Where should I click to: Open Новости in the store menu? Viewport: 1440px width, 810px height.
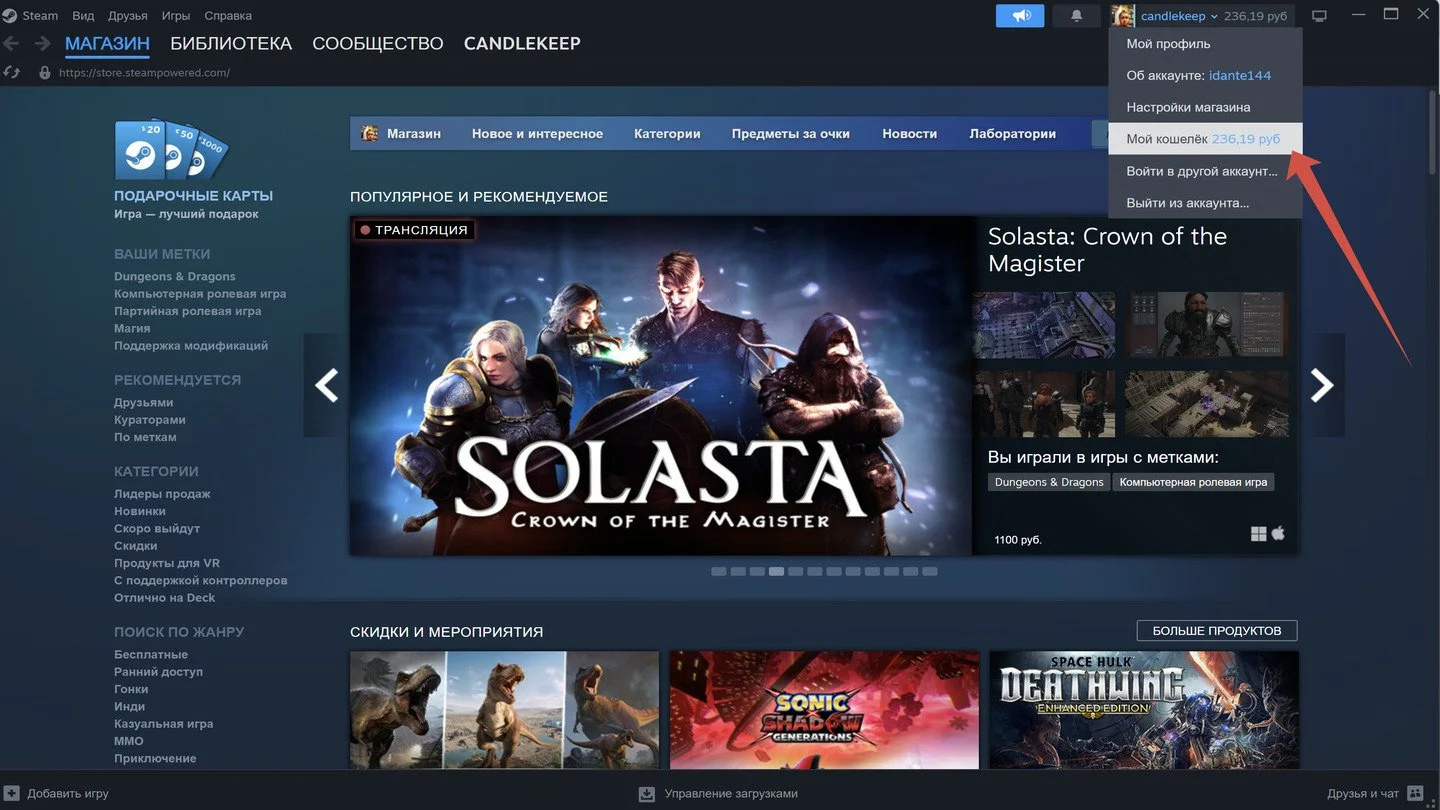[909, 133]
